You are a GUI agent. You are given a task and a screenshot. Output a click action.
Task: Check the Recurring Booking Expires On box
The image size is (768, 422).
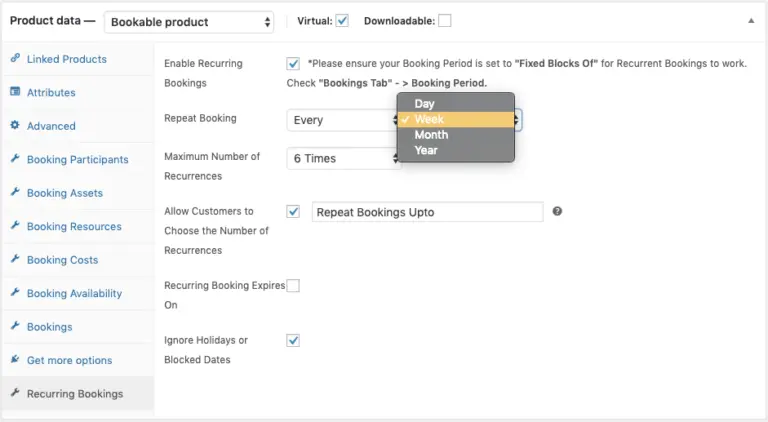[293, 285]
